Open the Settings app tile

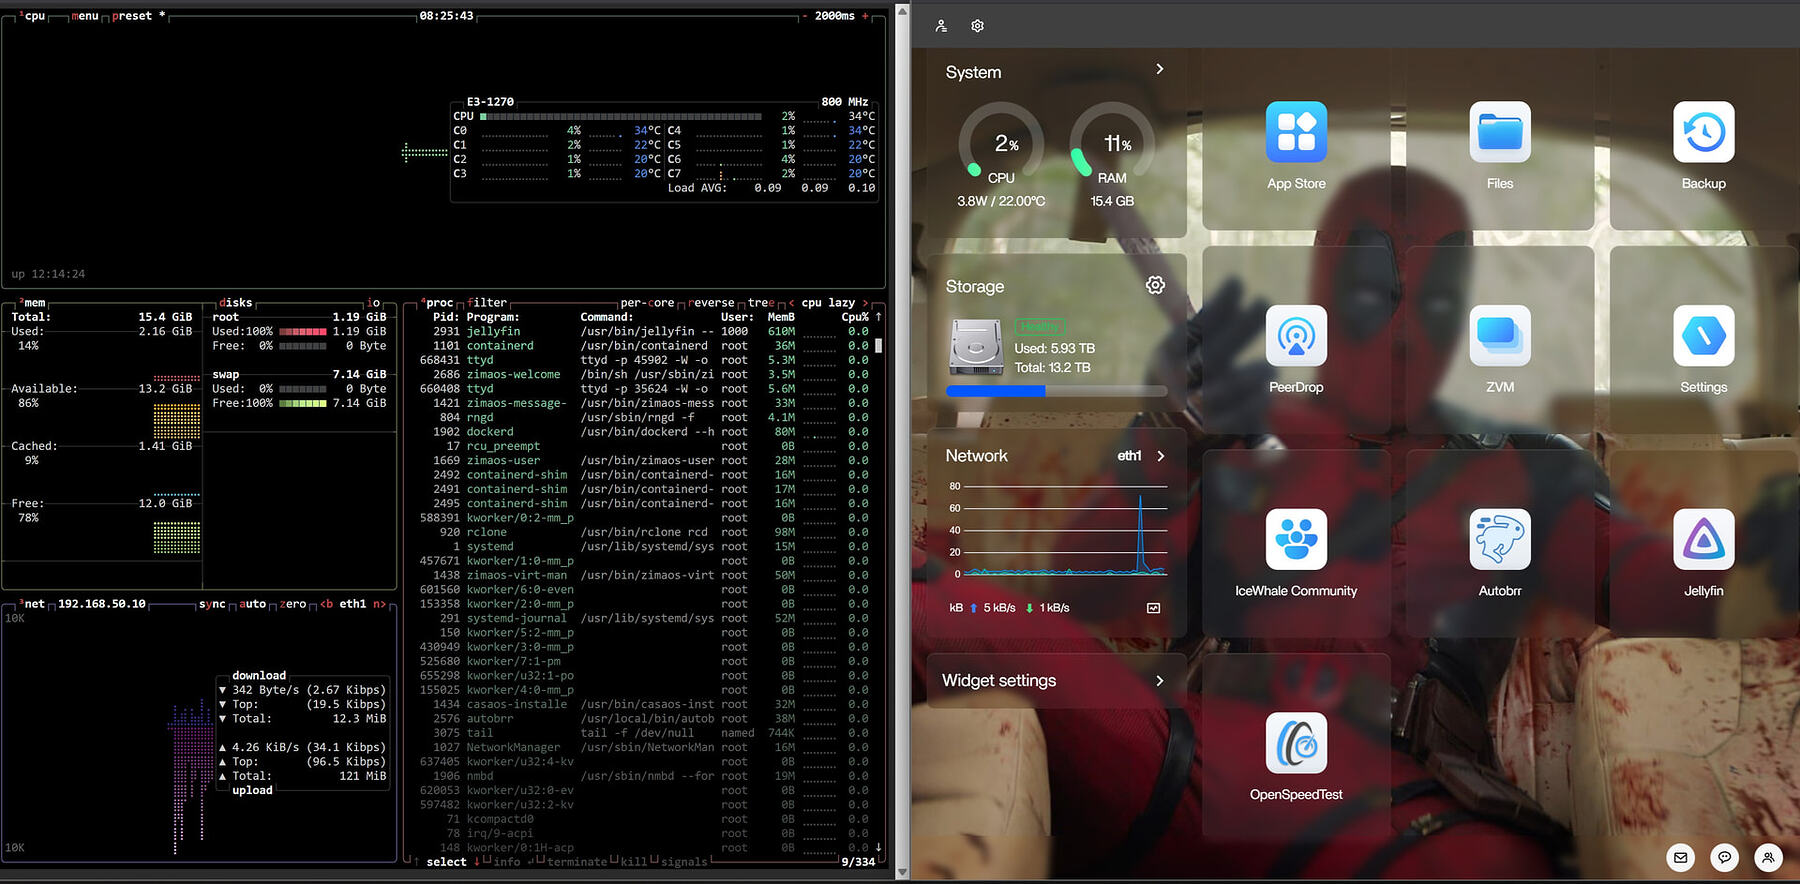1704,336
